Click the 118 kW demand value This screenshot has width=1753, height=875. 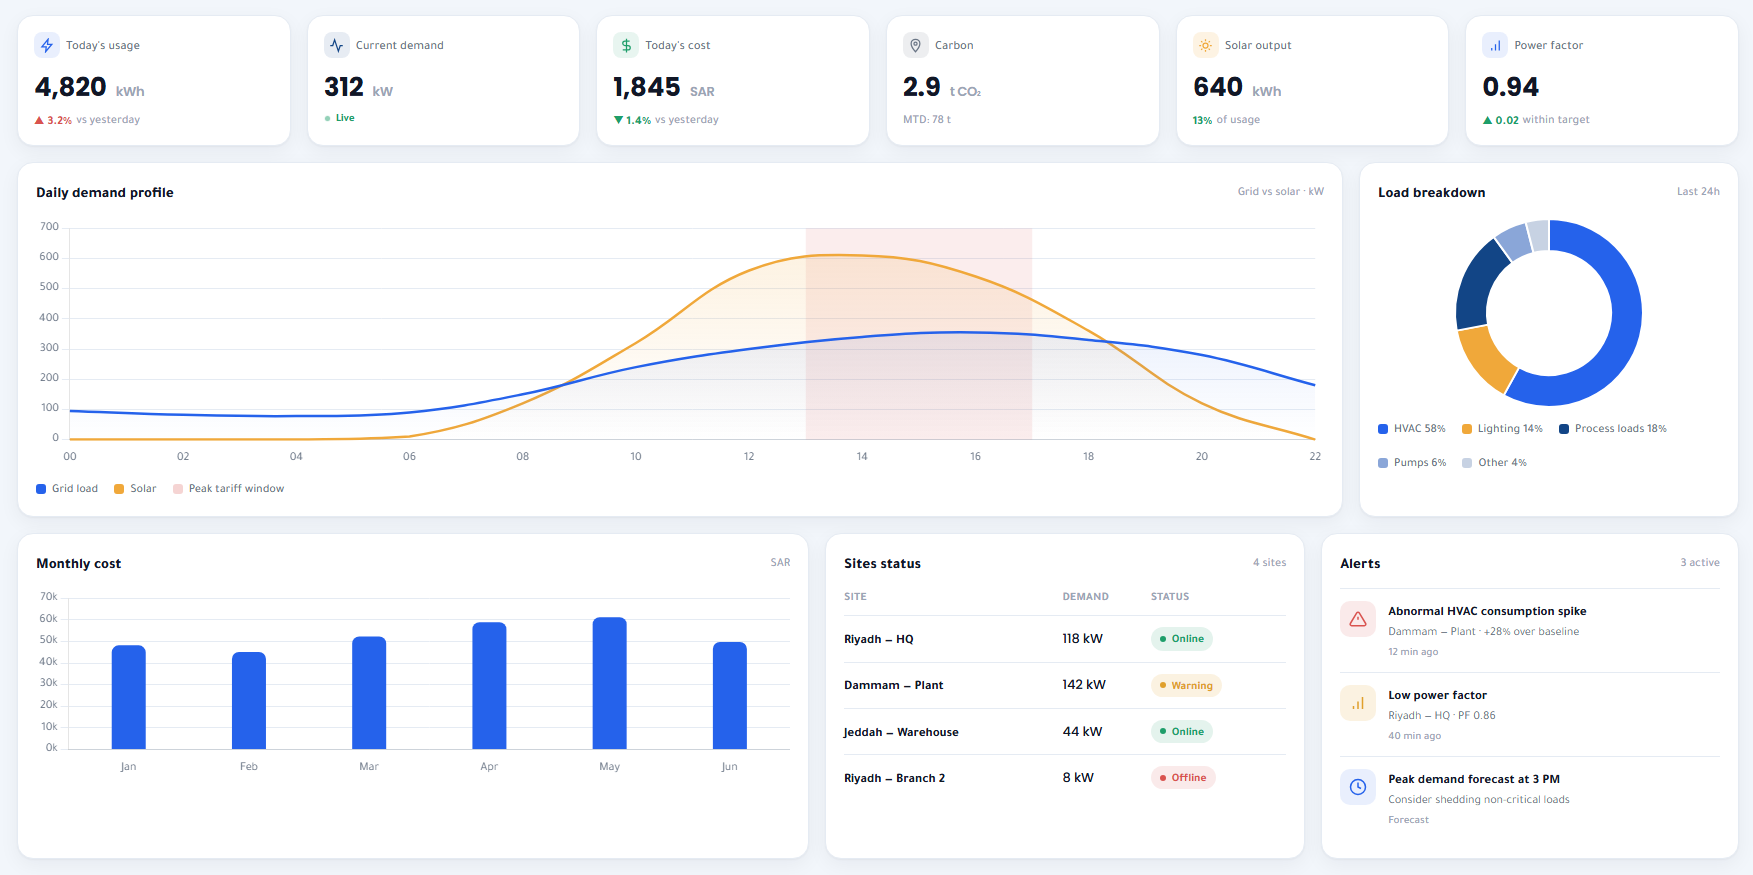click(1082, 639)
